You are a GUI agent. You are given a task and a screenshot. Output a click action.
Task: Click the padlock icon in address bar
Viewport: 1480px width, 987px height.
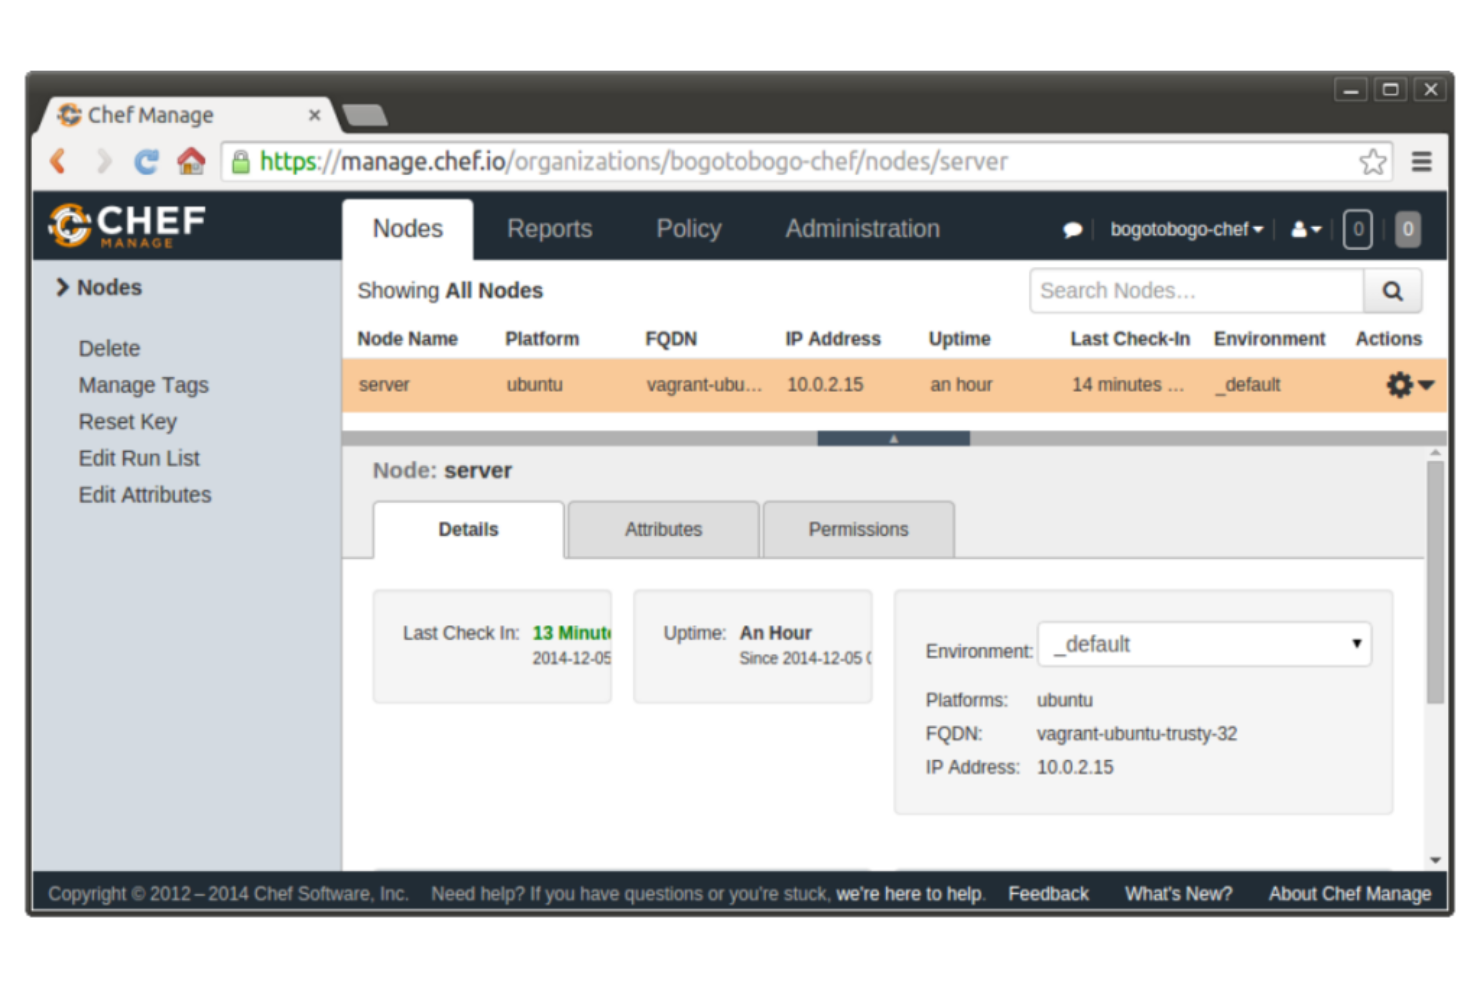point(241,161)
